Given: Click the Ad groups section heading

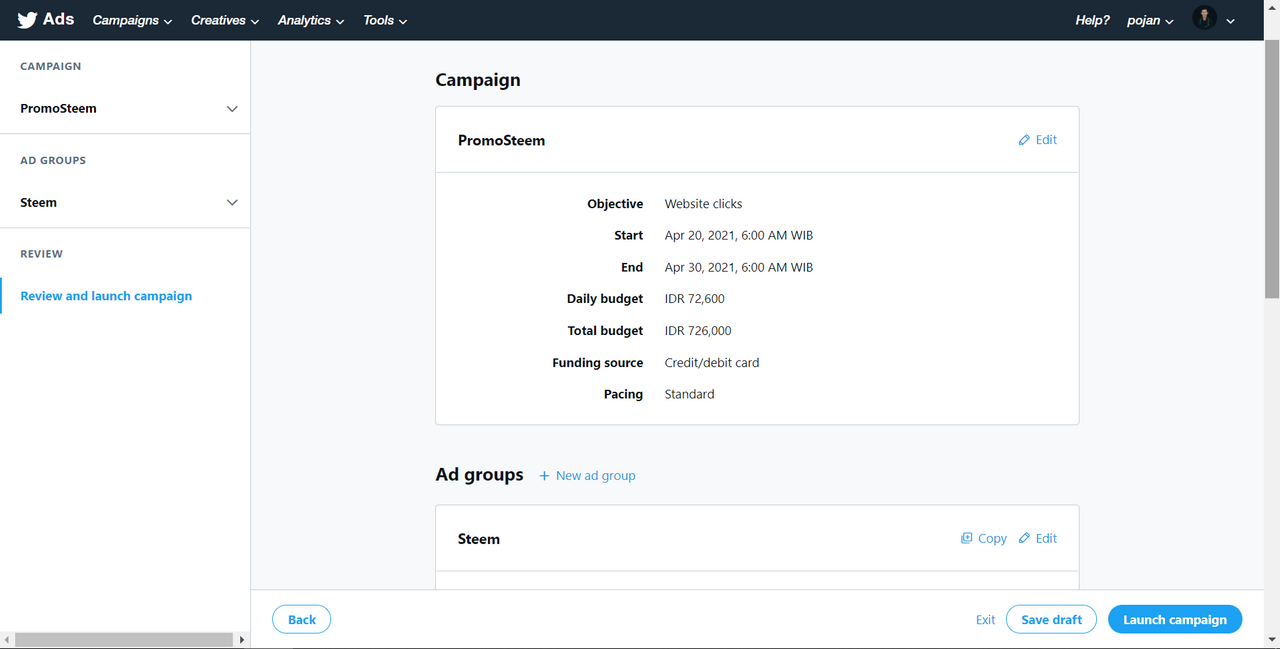Looking at the screenshot, I should [x=479, y=475].
